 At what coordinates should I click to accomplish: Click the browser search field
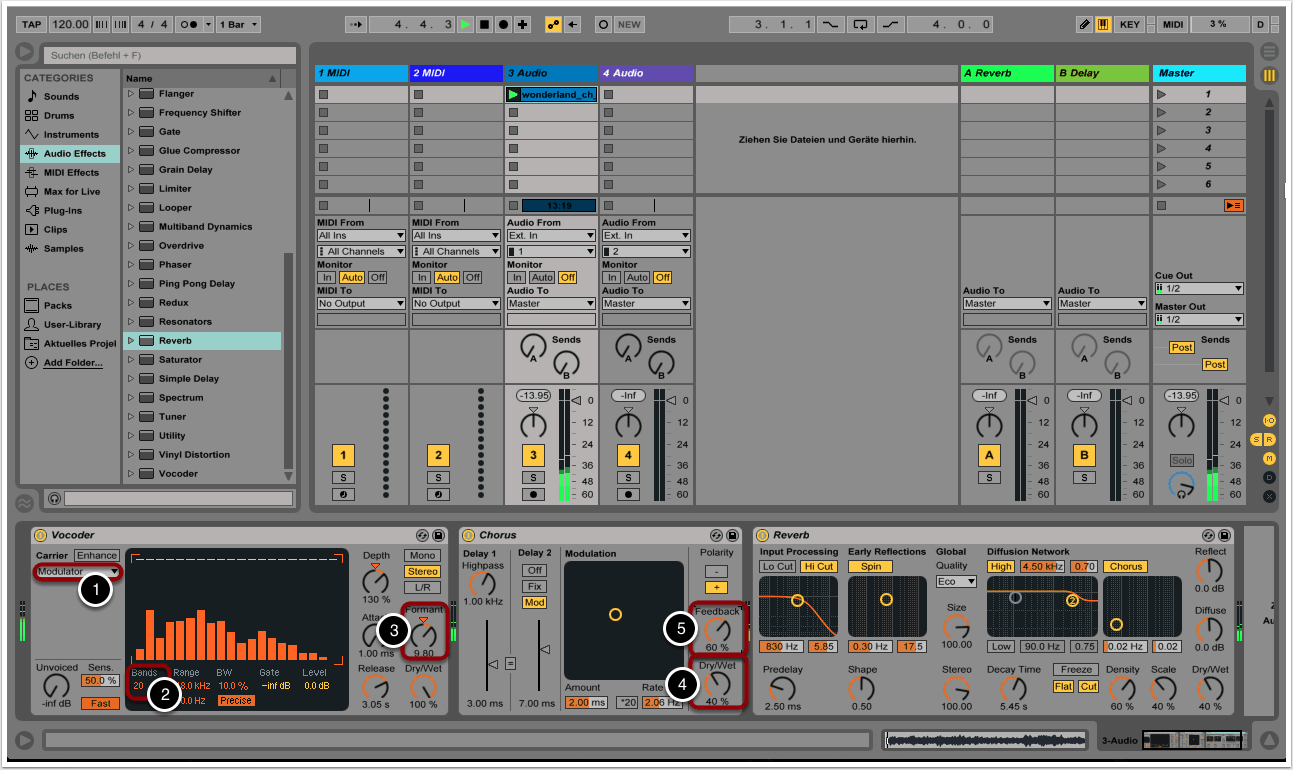(169, 55)
